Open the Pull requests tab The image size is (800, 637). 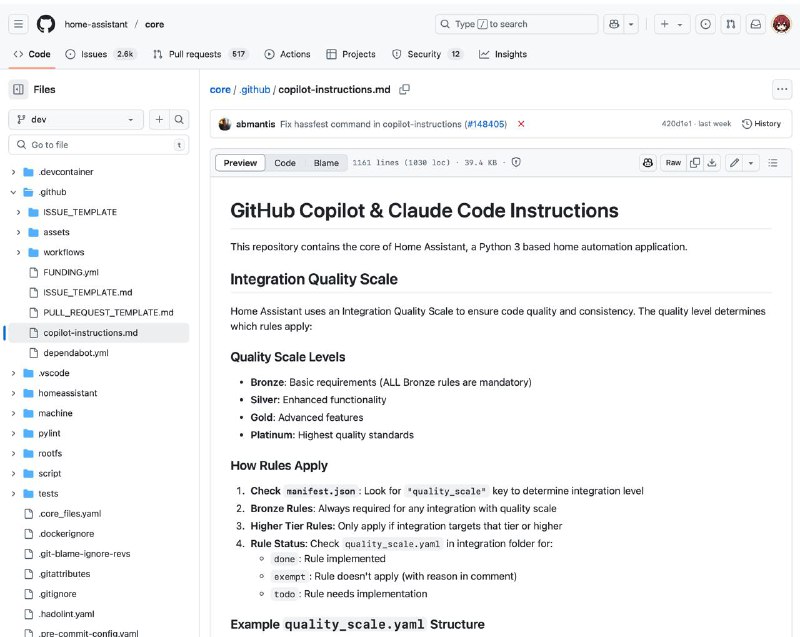click(x=201, y=54)
